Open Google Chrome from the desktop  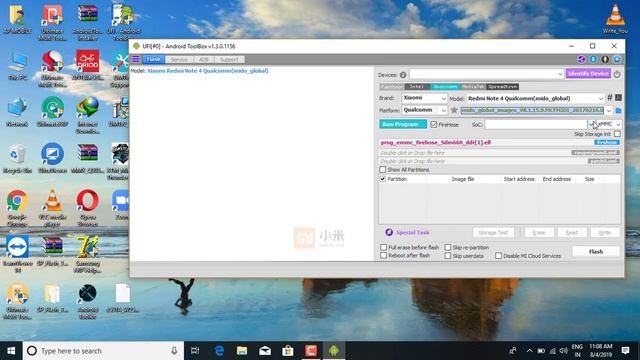[x=17, y=208]
